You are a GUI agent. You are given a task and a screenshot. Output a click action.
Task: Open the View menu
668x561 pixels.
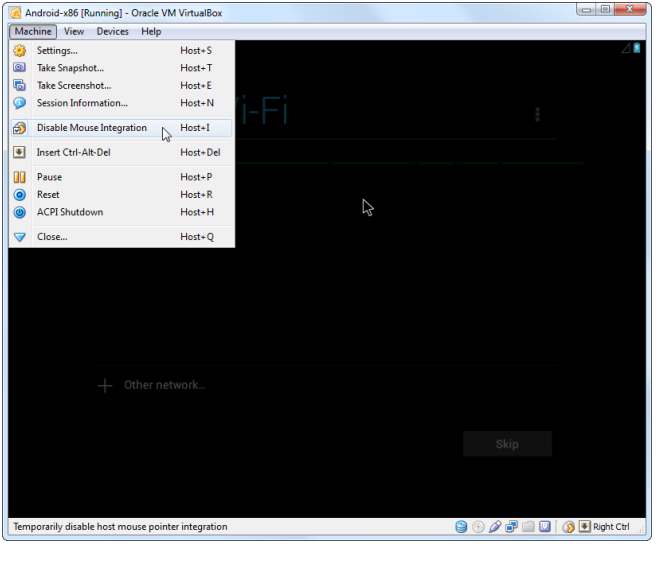74,32
